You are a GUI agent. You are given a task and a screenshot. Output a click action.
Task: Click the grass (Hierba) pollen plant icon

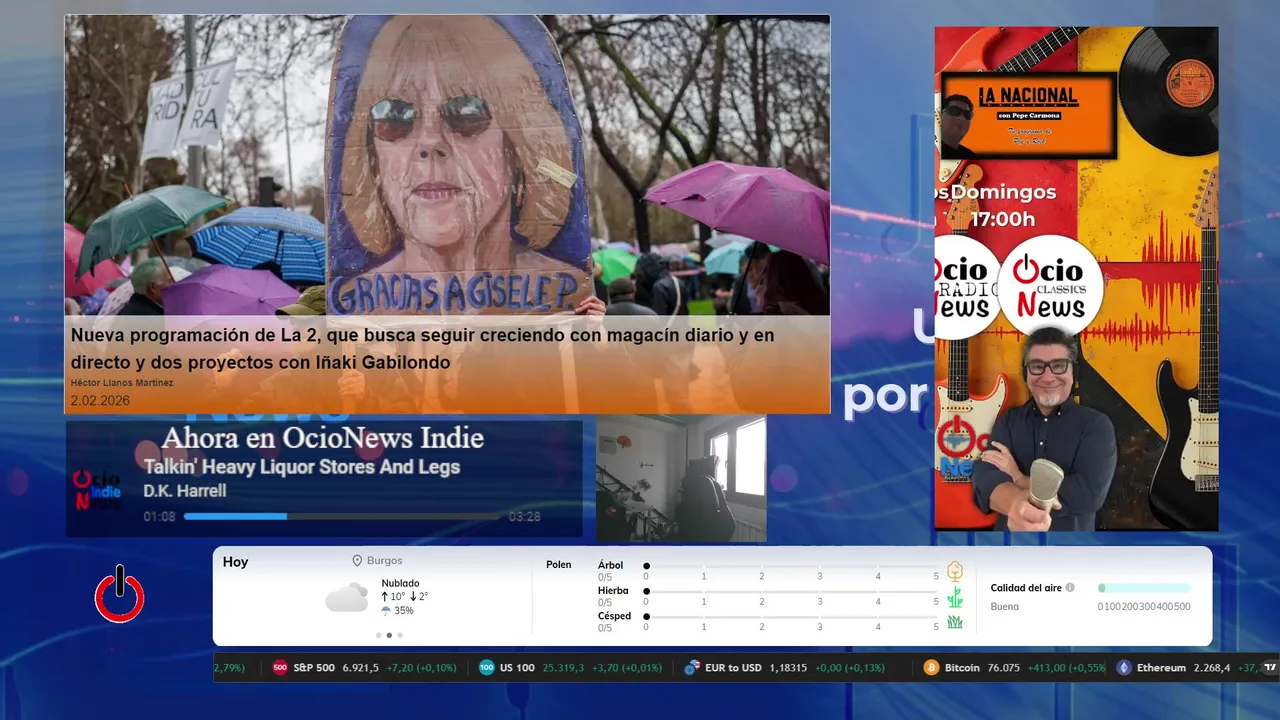pos(955,597)
